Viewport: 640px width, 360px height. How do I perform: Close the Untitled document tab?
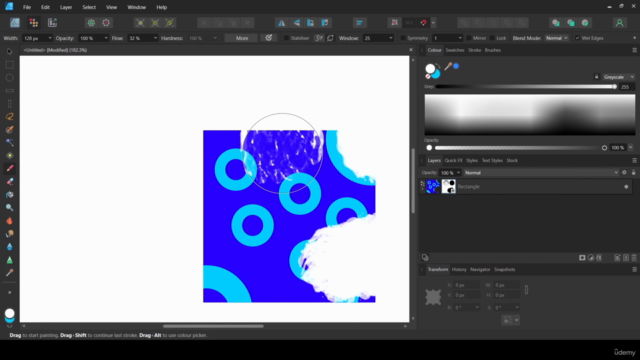tap(411, 50)
